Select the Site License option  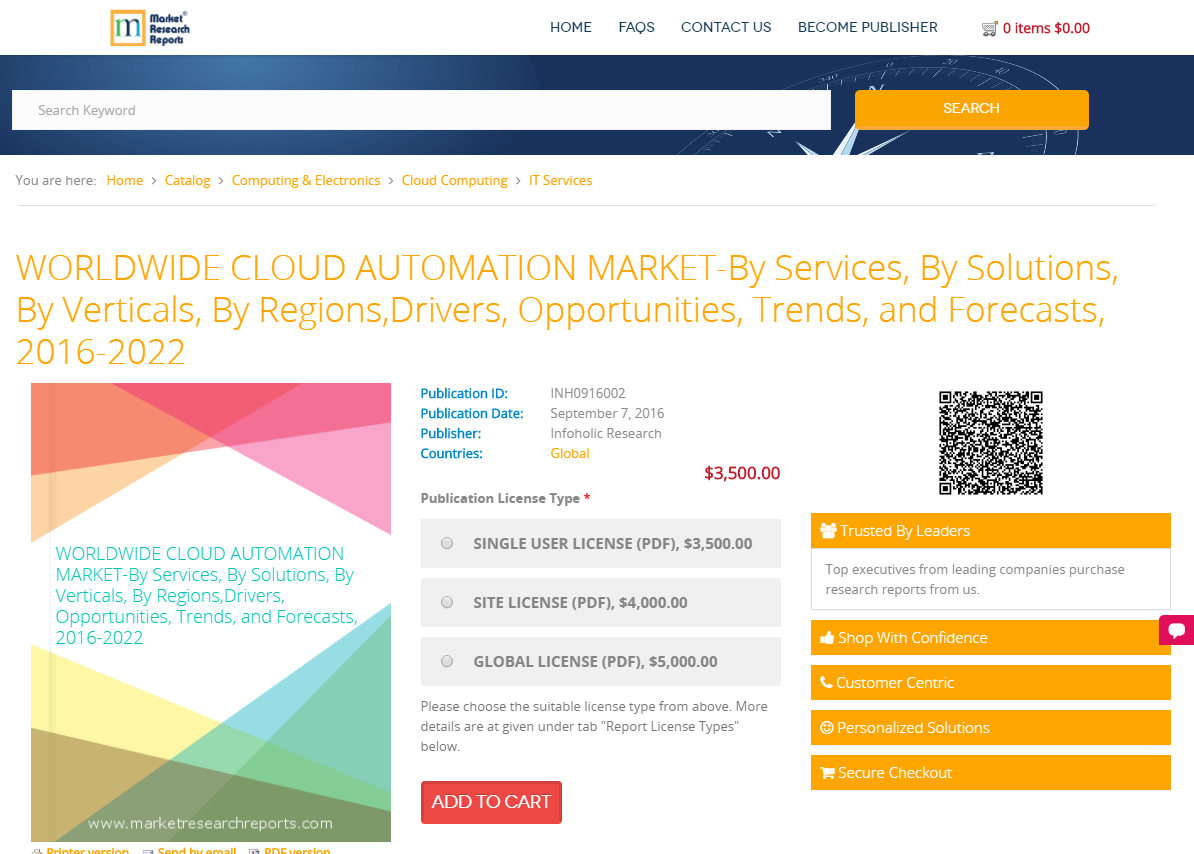click(x=447, y=601)
